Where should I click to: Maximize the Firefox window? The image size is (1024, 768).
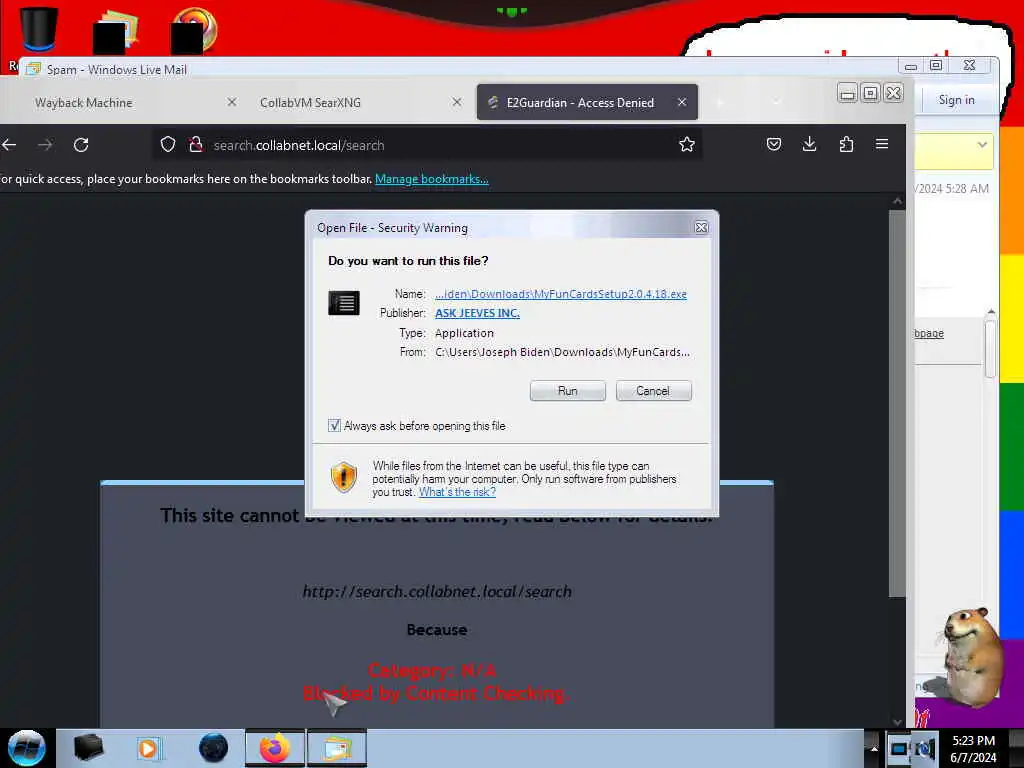point(870,93)
